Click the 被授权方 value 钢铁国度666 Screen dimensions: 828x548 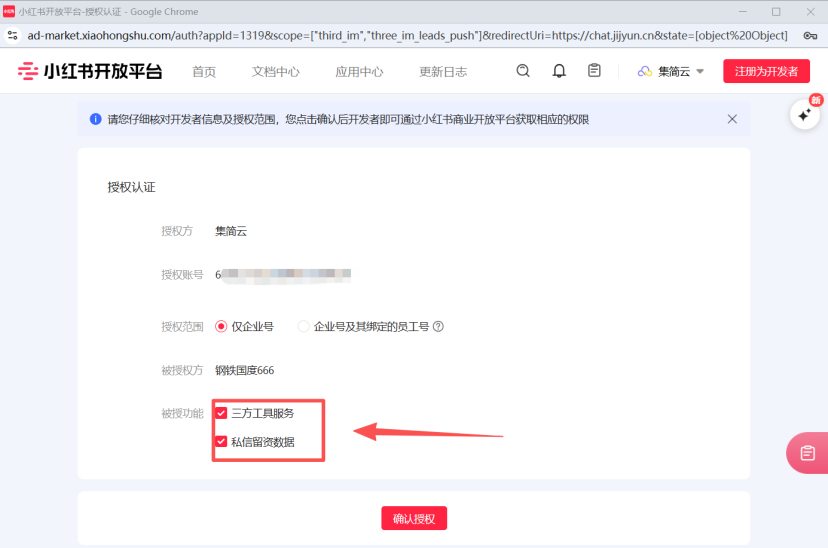click(244, 371)
